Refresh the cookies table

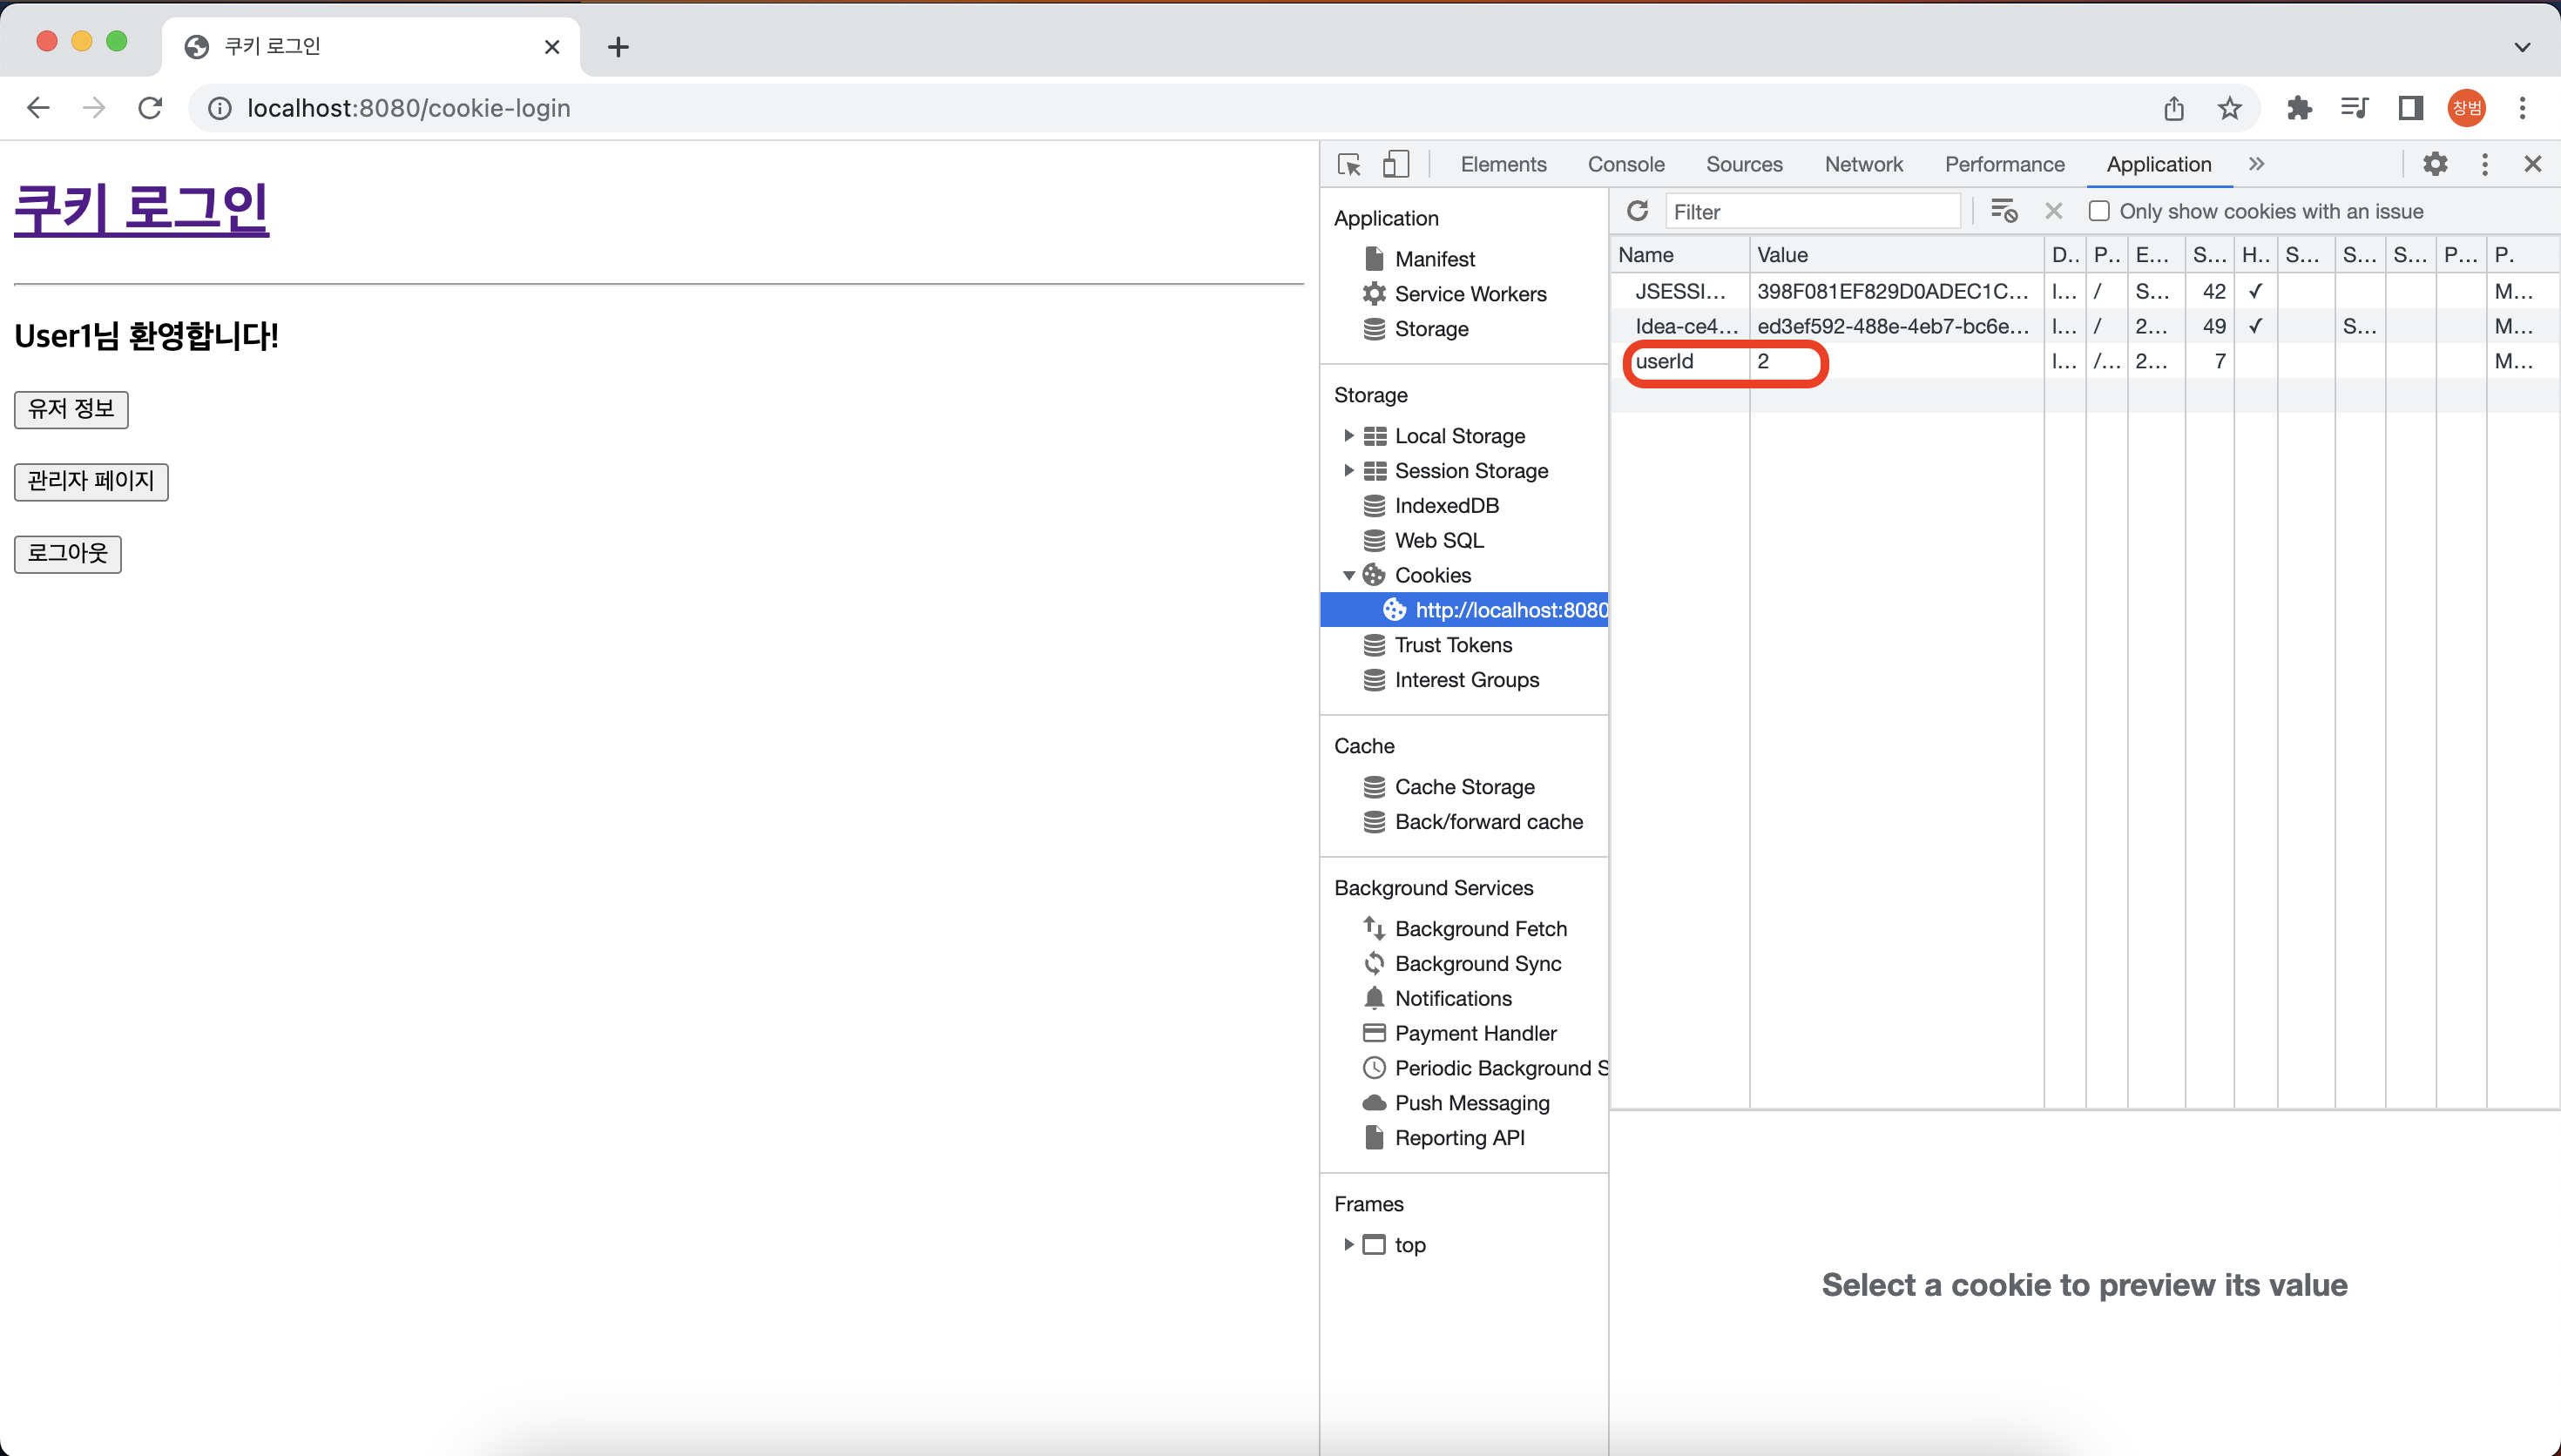1637,211
